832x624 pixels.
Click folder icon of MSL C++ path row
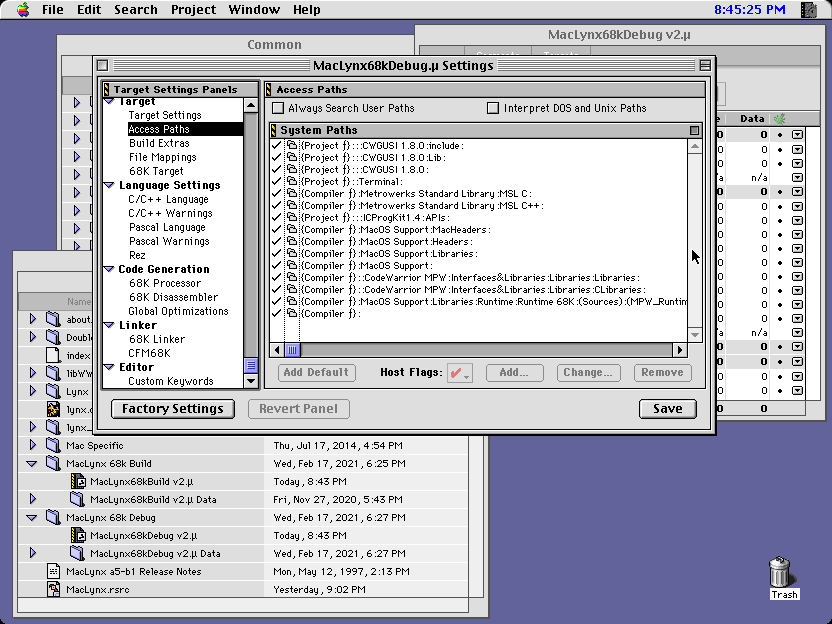click(292, 205)
